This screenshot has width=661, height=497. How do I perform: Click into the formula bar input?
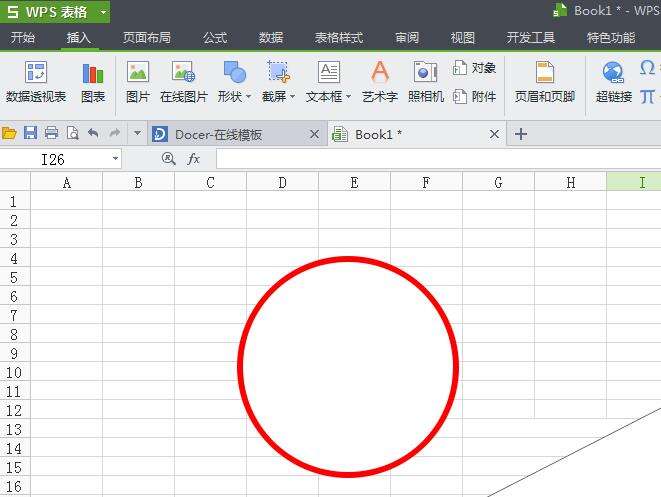(x=438, y=159)
